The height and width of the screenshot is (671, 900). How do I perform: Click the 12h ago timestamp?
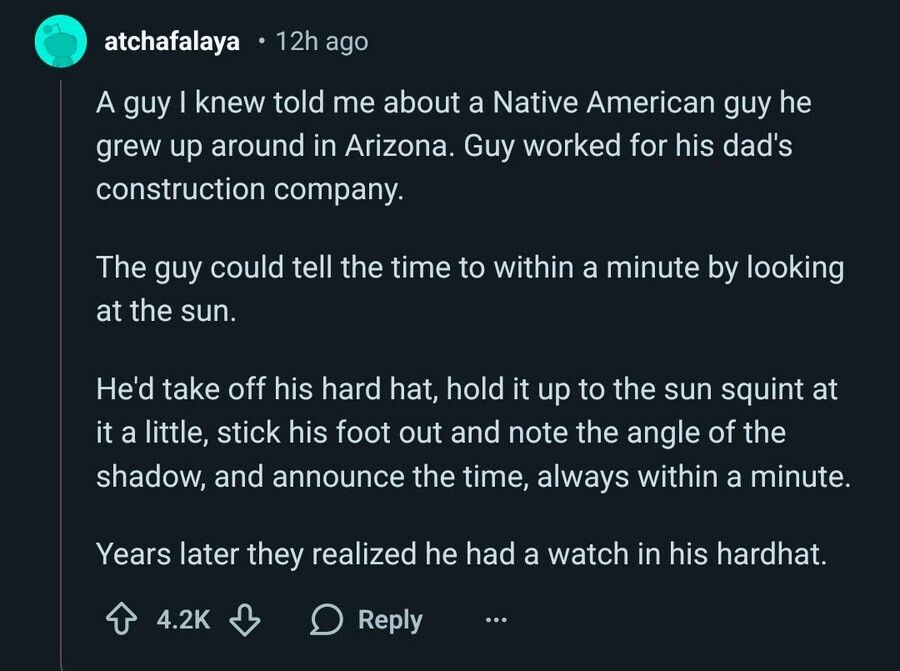(x=324, y=40)
